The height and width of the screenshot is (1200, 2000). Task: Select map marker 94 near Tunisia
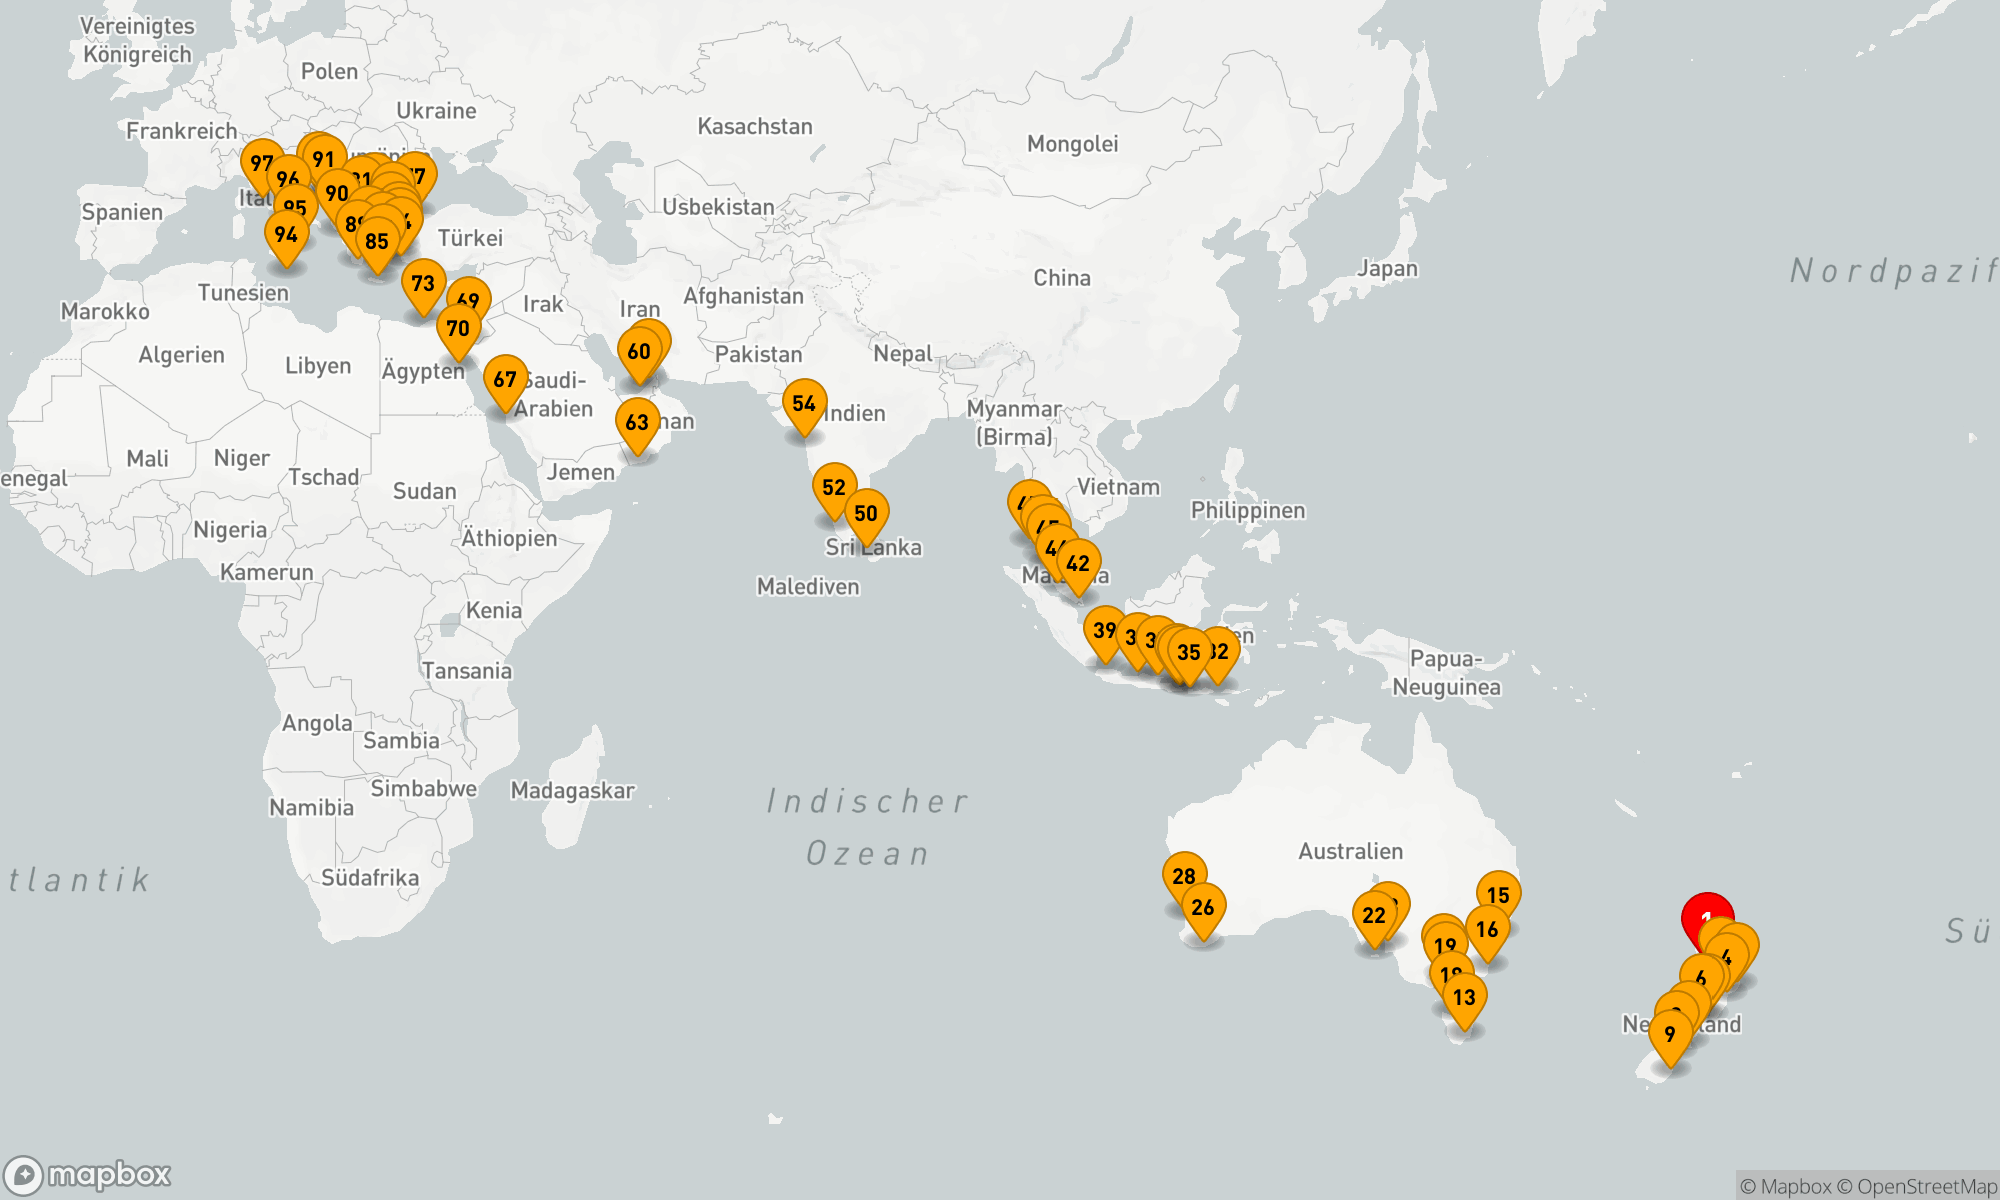pyautogui.click(x=286, y=235)
